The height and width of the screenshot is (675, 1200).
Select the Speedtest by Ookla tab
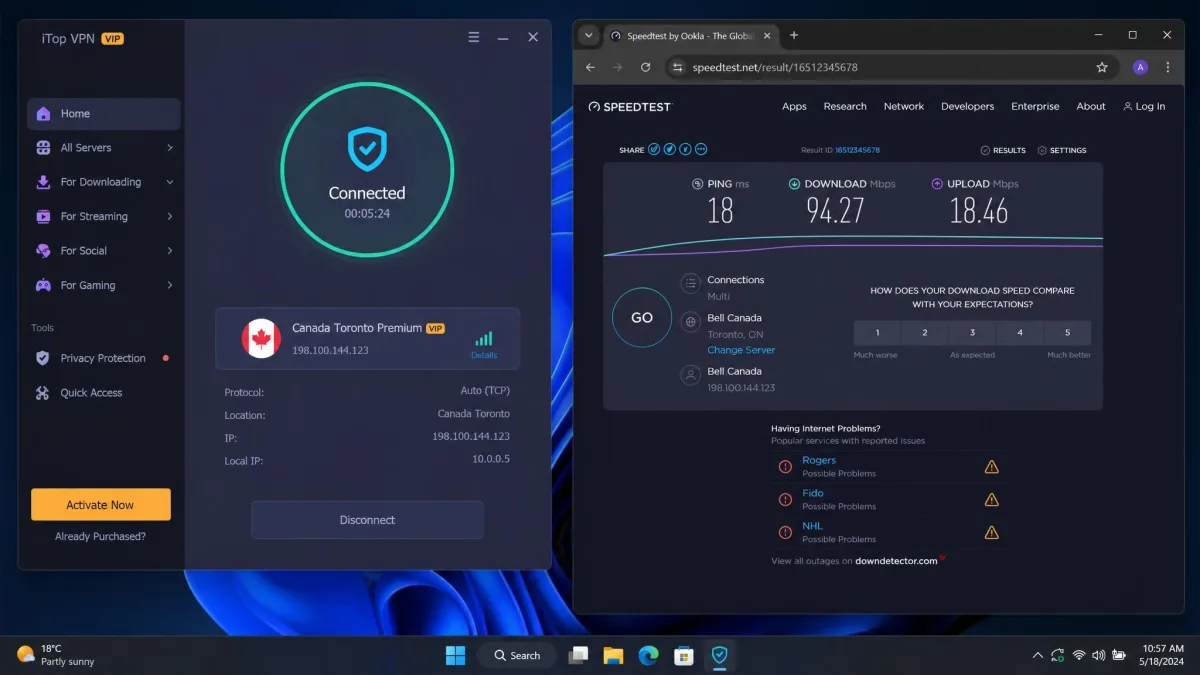click(x=691, y=36)
